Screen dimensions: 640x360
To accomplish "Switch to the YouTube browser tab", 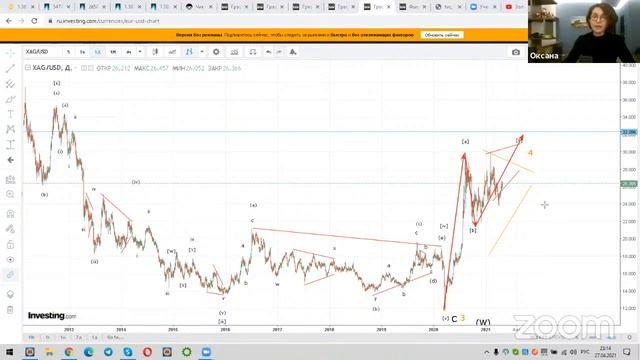I will click(x=514, y=7).
